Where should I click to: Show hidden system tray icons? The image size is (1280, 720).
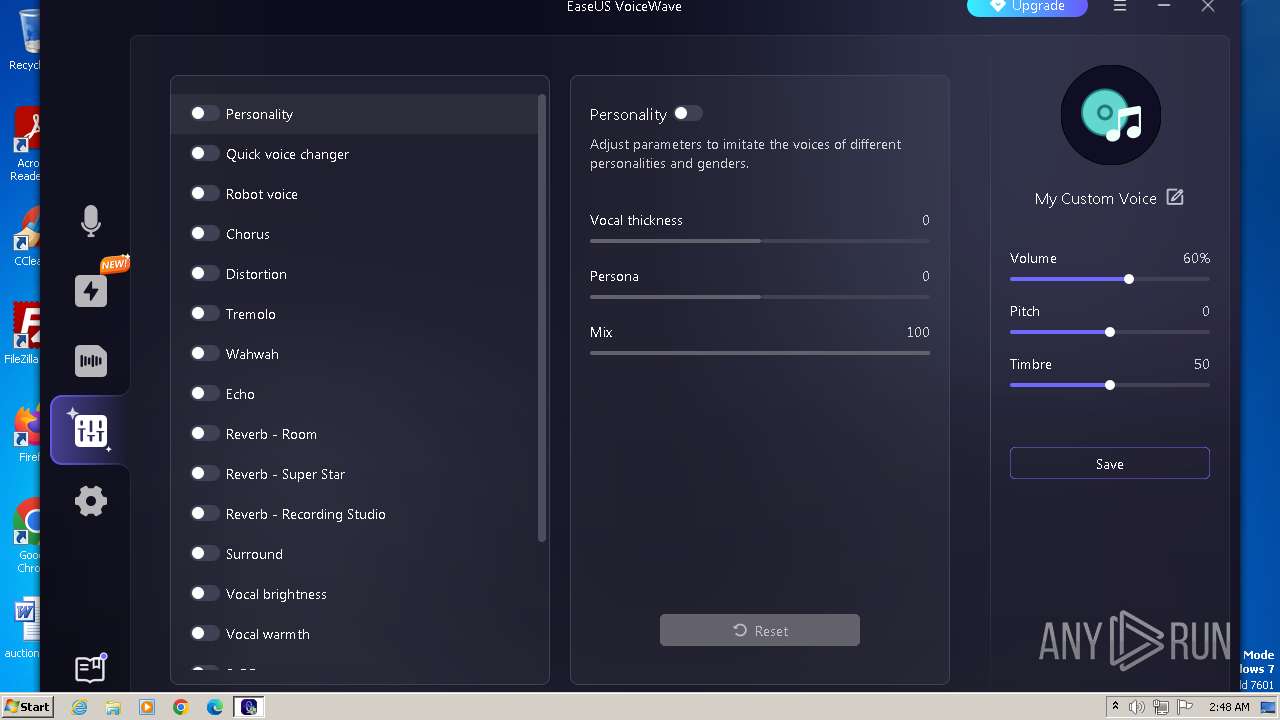click(x=1115, y=707)
